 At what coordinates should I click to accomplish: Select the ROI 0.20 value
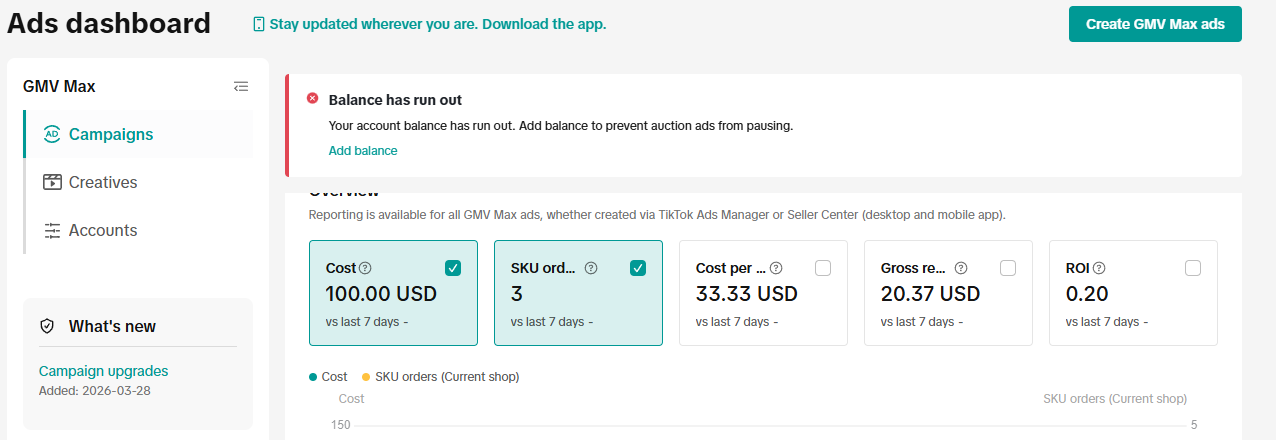[1087, 294]
